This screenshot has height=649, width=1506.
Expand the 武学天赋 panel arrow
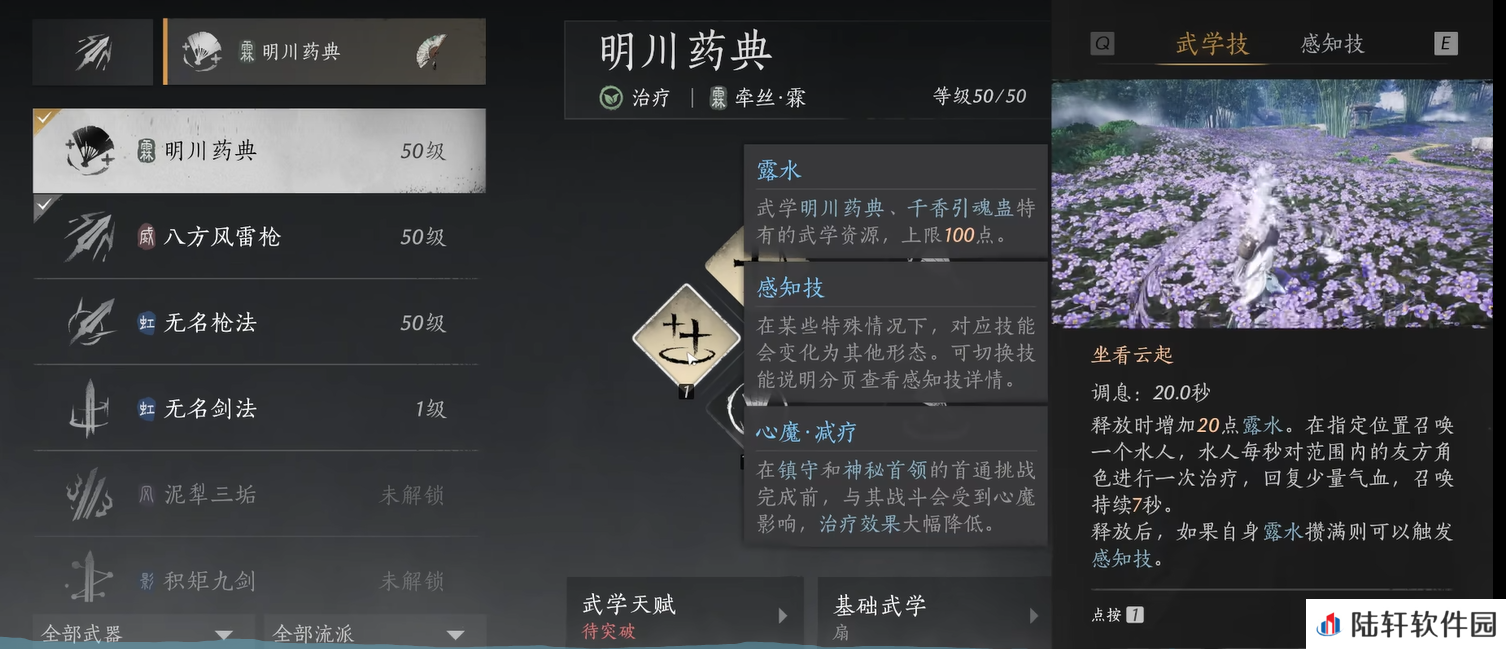(783, 616)
